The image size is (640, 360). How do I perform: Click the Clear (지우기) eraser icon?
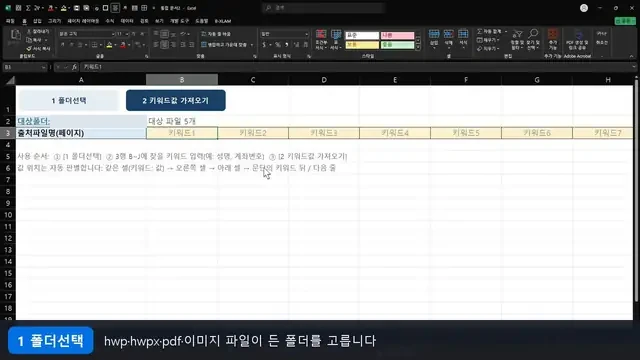coord(480,49)
